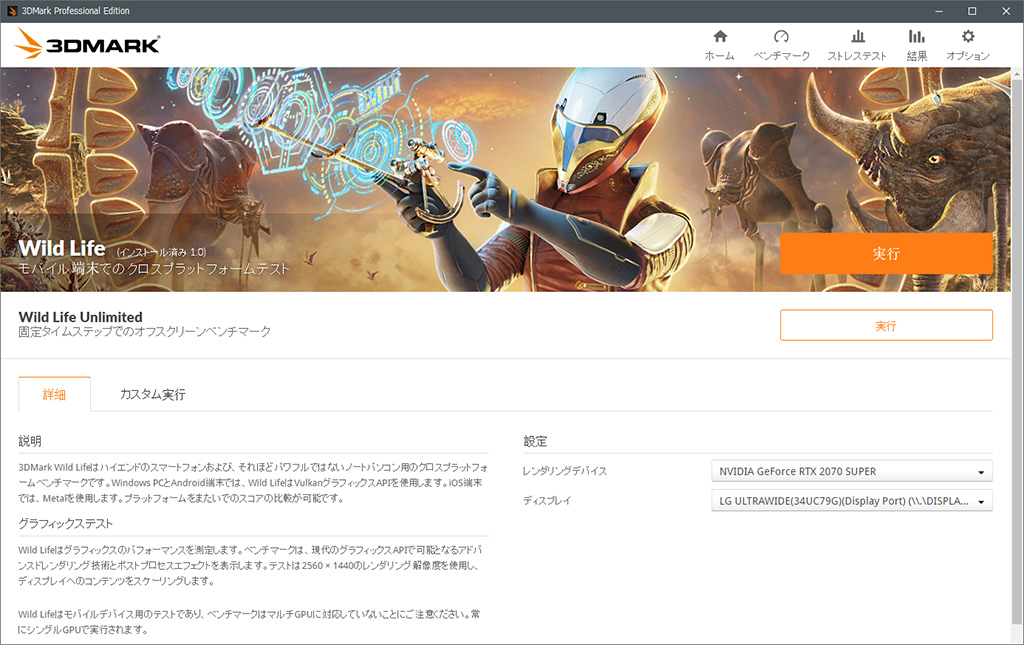
Task: Click the Wild Life banner title
Action: point(62,248)
